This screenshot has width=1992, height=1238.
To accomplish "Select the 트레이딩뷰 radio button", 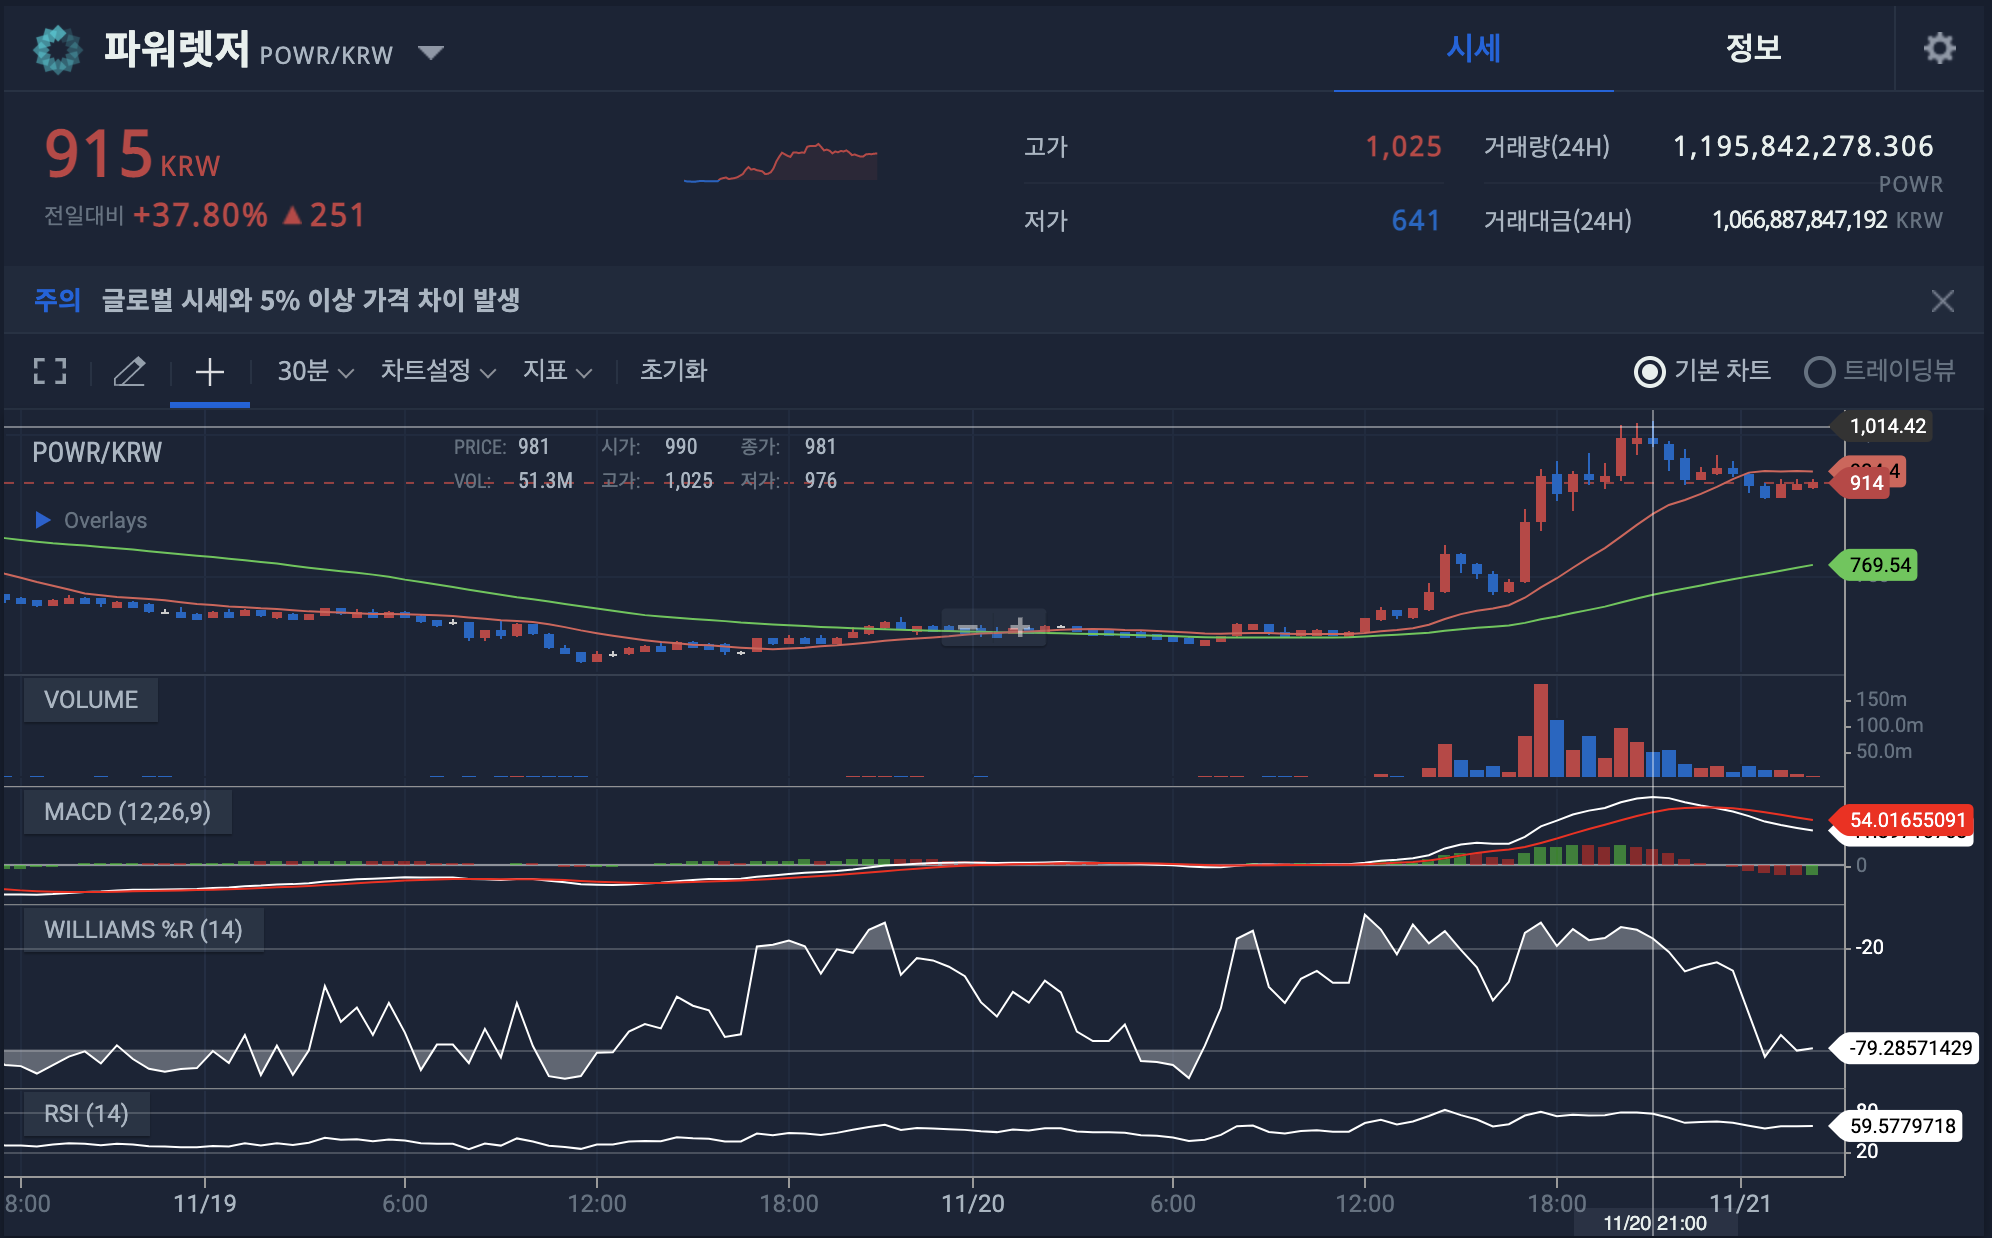I will point(1819,372).
